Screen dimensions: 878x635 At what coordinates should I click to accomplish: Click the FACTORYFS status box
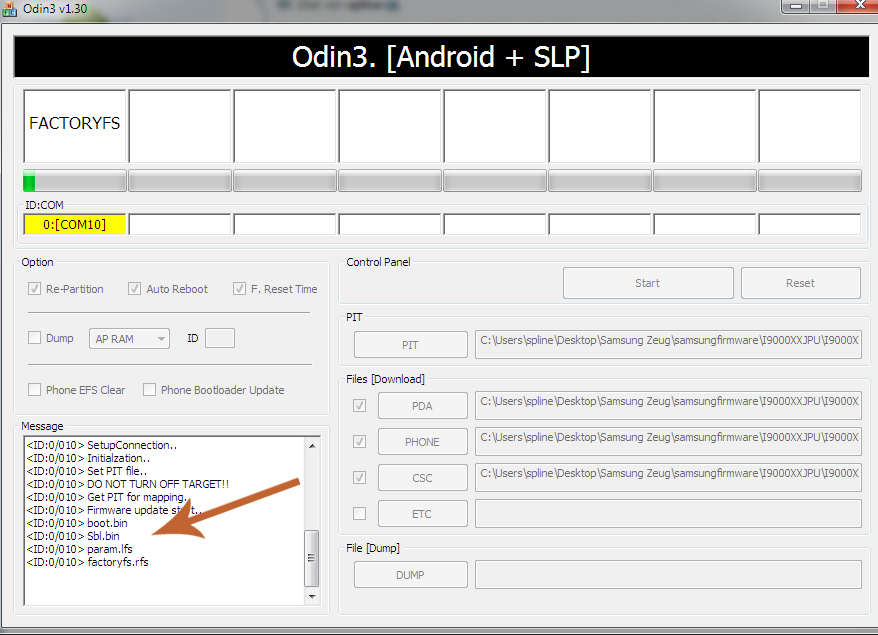click(x=74, y=126)
